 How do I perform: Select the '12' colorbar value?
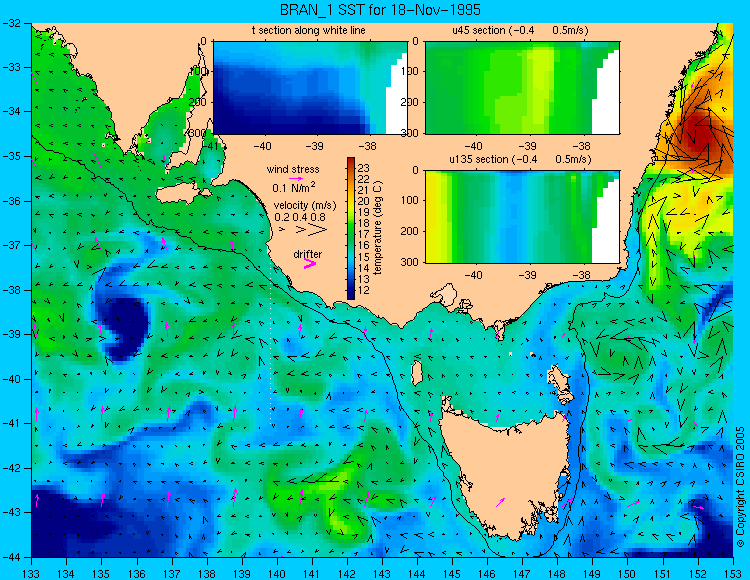click(364, 290)
